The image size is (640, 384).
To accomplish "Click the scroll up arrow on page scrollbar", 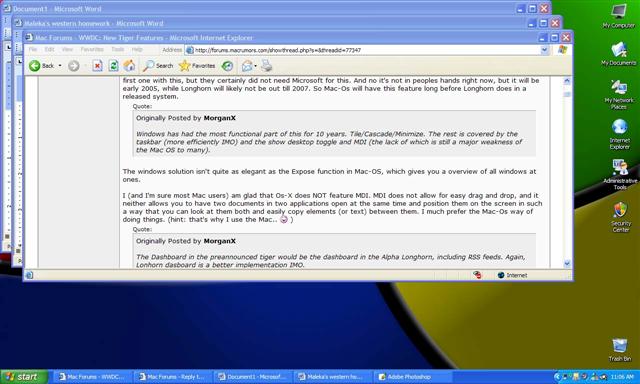I will point(567,80).
